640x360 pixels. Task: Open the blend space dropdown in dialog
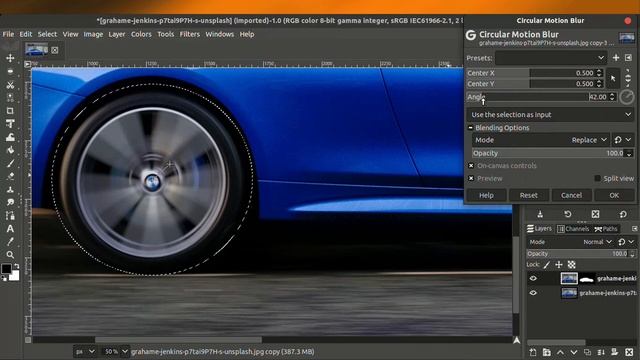point(622,140)
